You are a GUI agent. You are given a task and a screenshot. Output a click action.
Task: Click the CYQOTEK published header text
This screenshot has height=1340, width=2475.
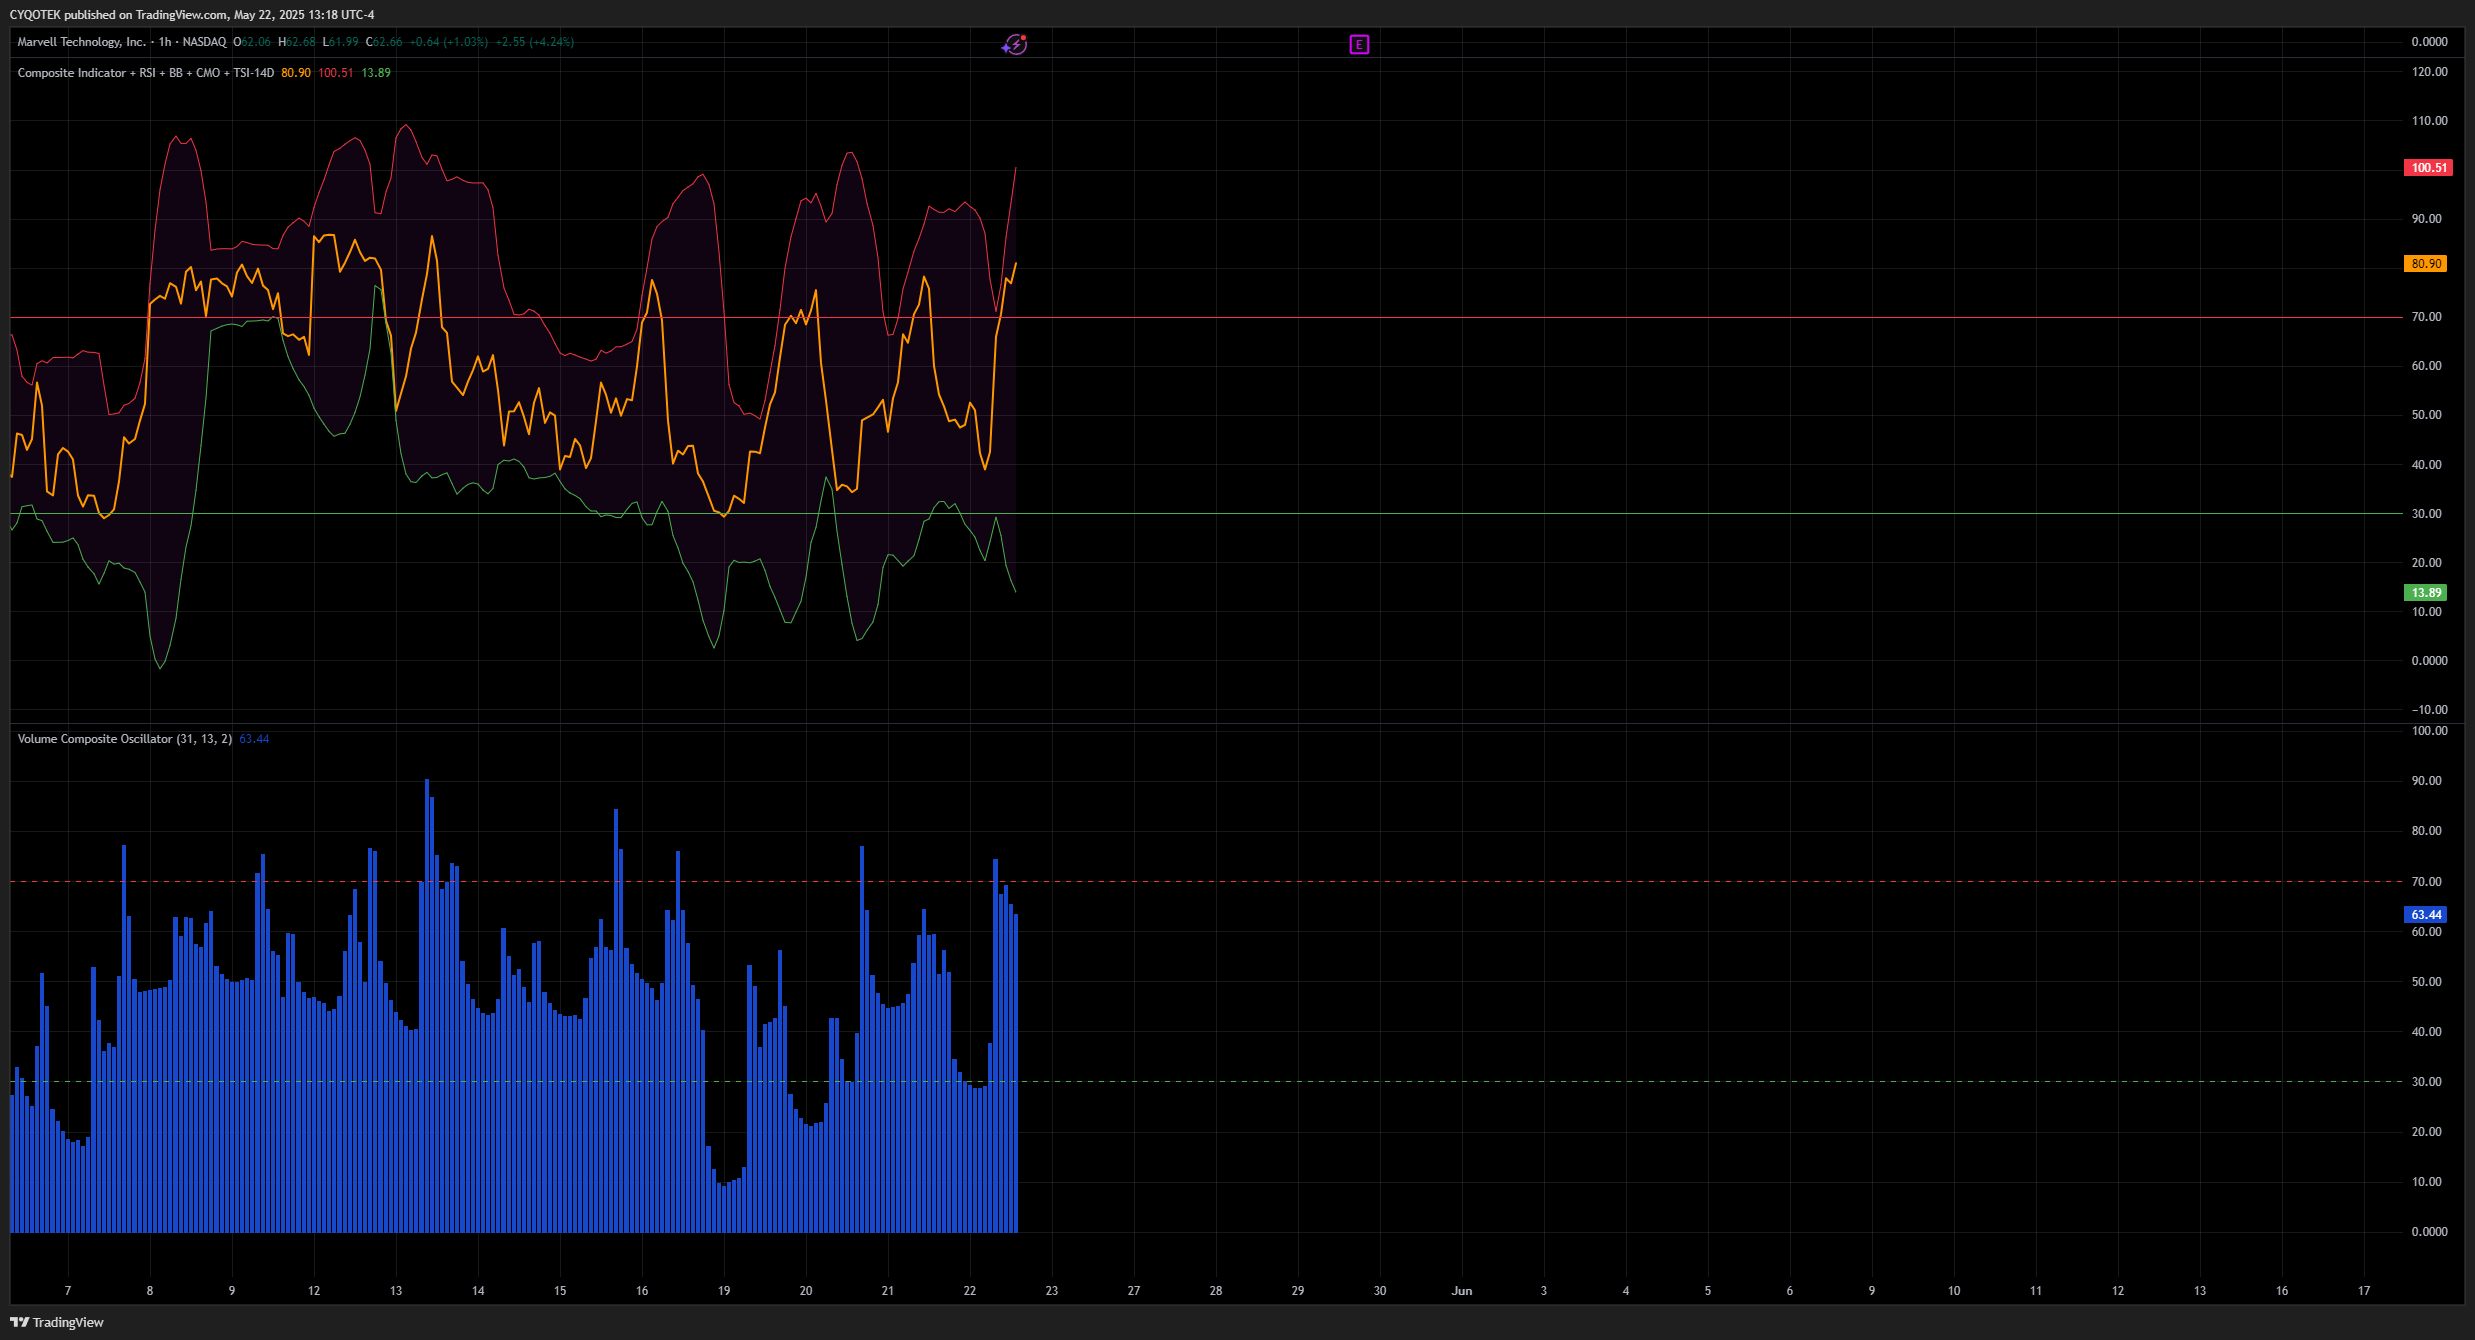point(192,15)
